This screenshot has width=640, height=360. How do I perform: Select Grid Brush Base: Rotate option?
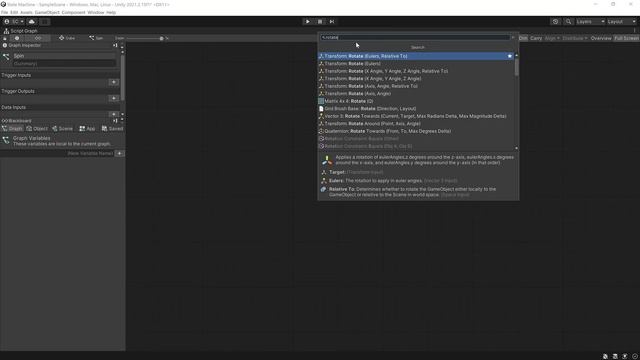pos(416,109)
